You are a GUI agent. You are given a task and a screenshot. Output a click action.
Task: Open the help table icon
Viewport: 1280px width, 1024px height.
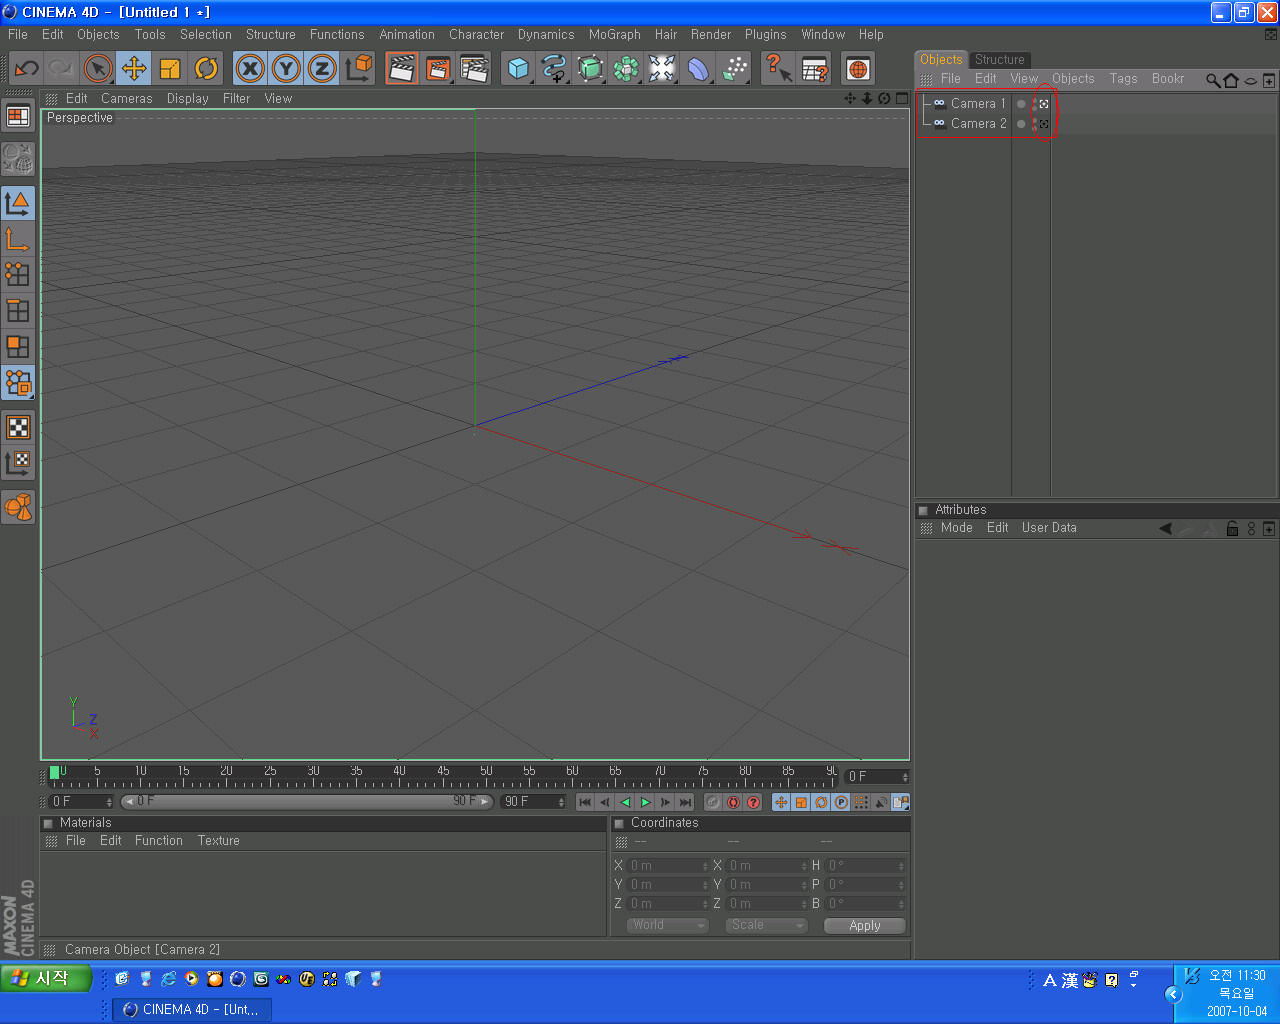tap(814, 69)
